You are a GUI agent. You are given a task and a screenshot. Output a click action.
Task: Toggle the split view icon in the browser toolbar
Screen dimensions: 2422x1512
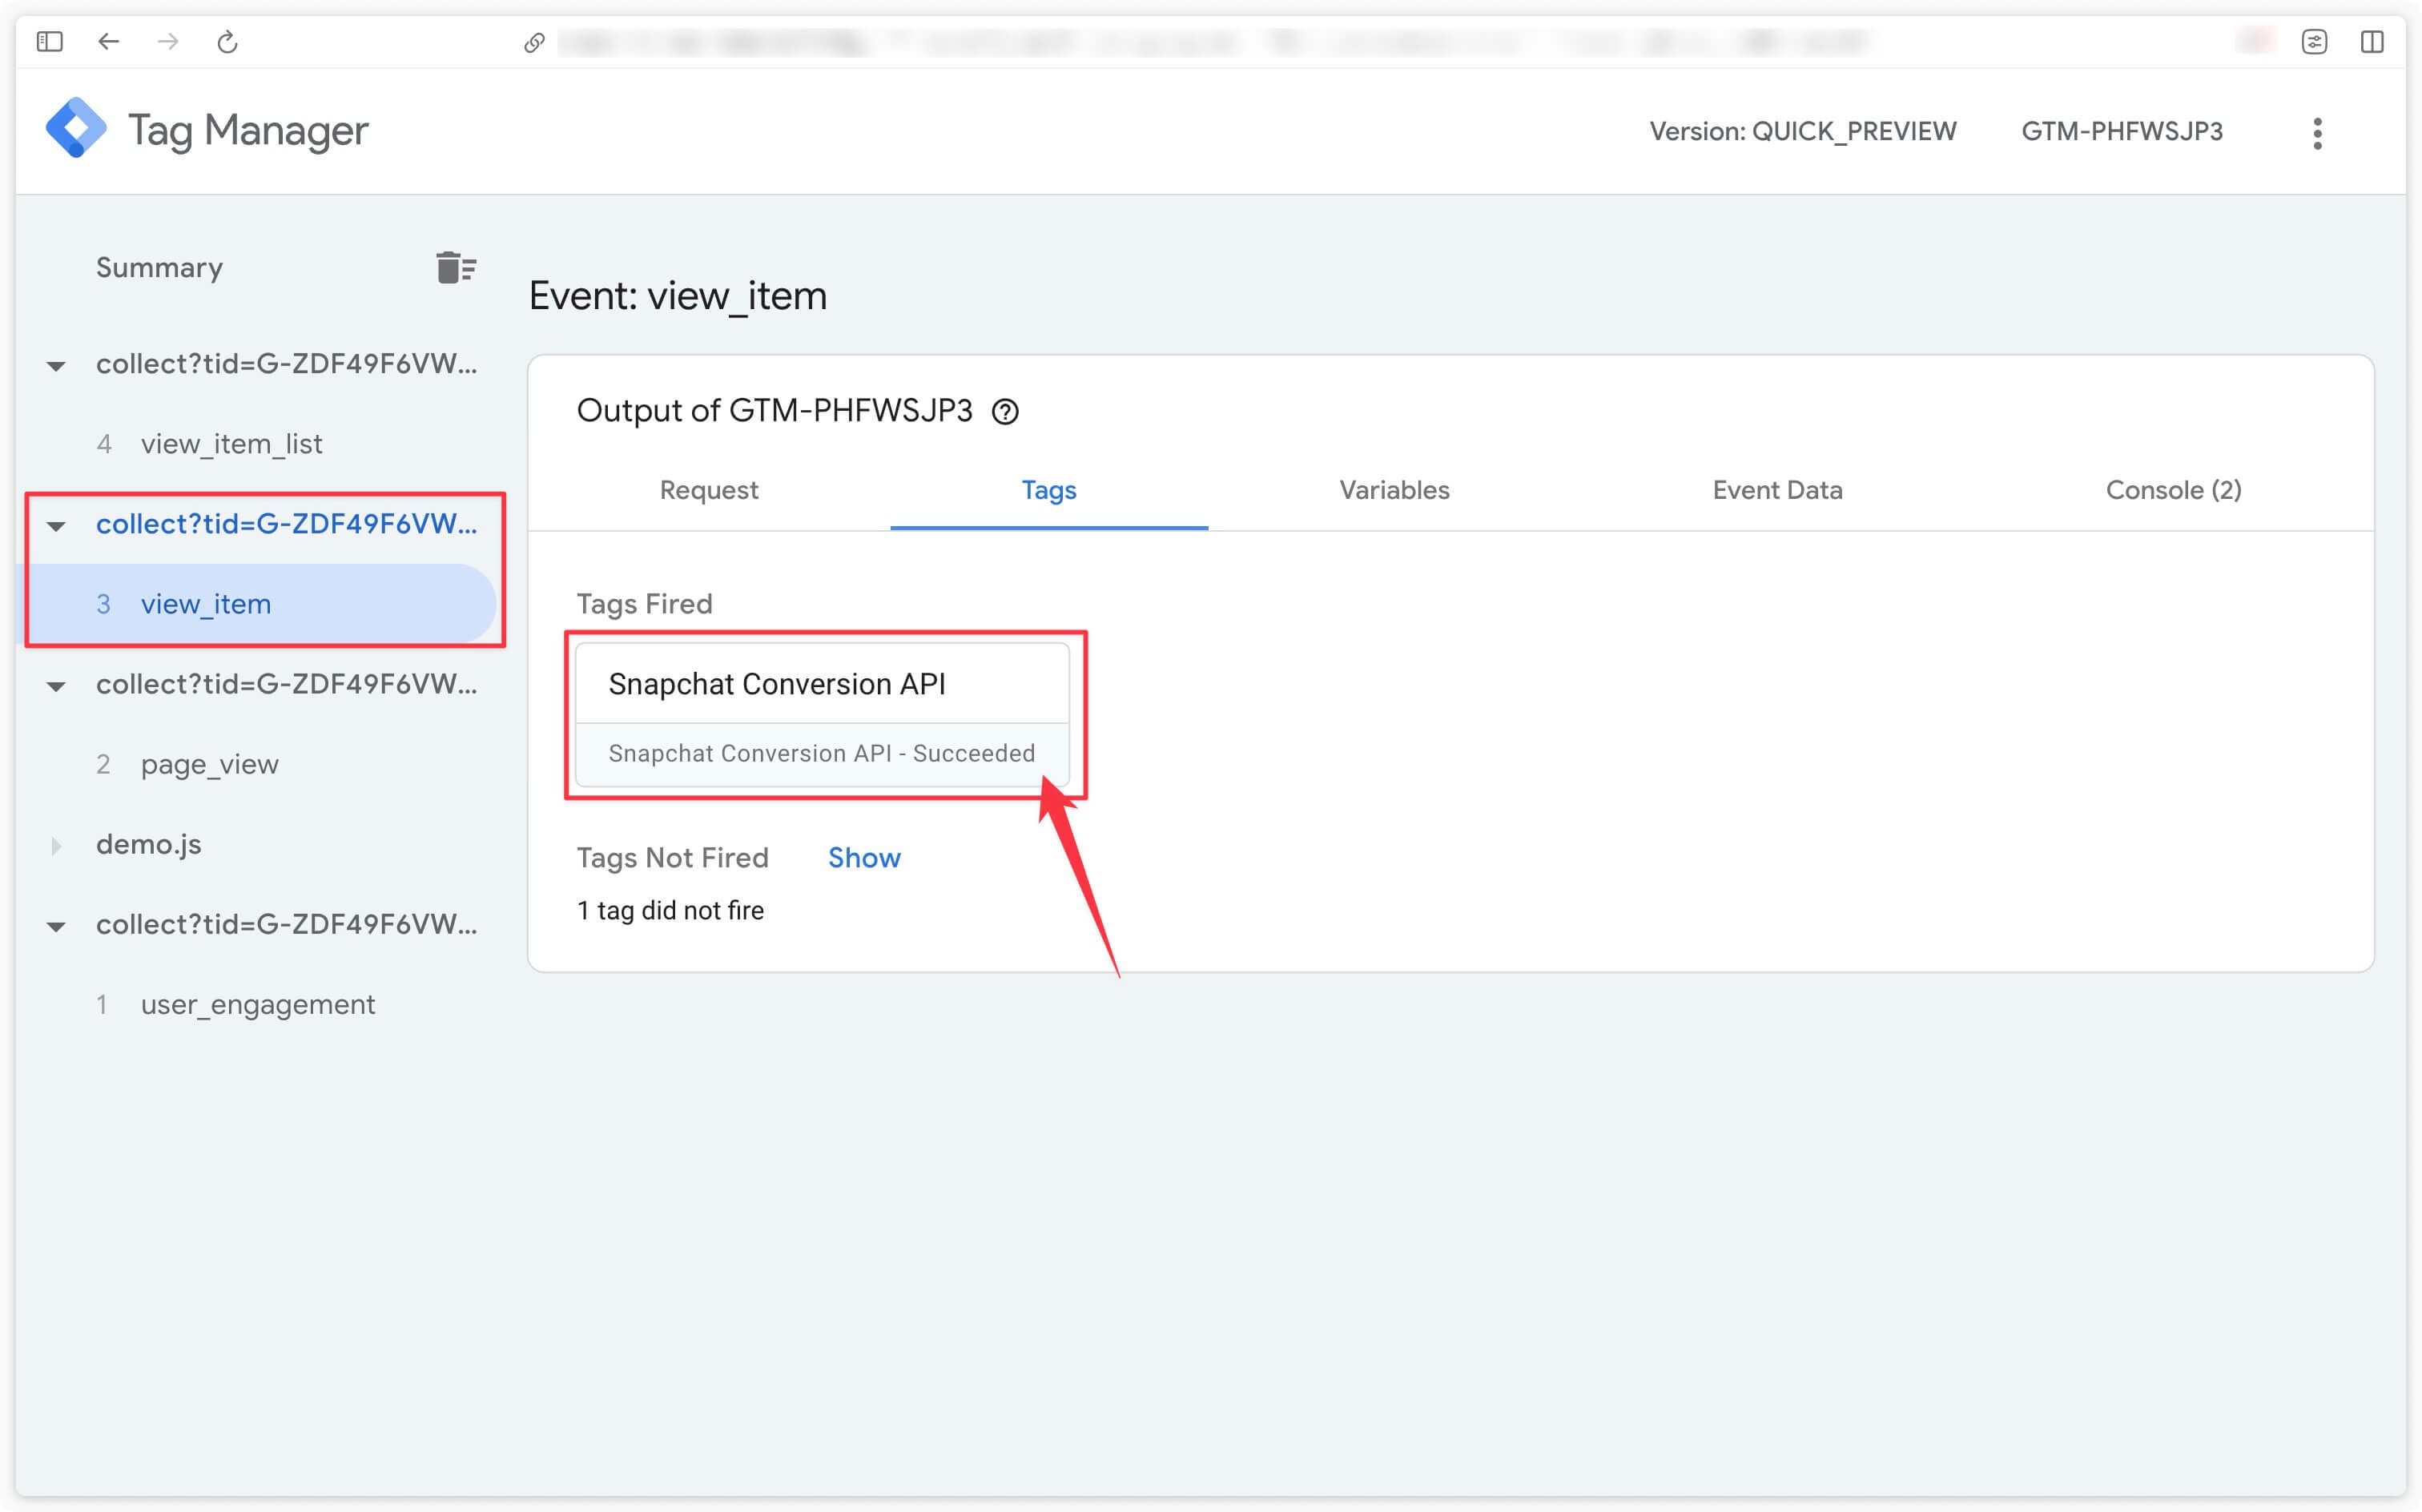pos(2372,42)
